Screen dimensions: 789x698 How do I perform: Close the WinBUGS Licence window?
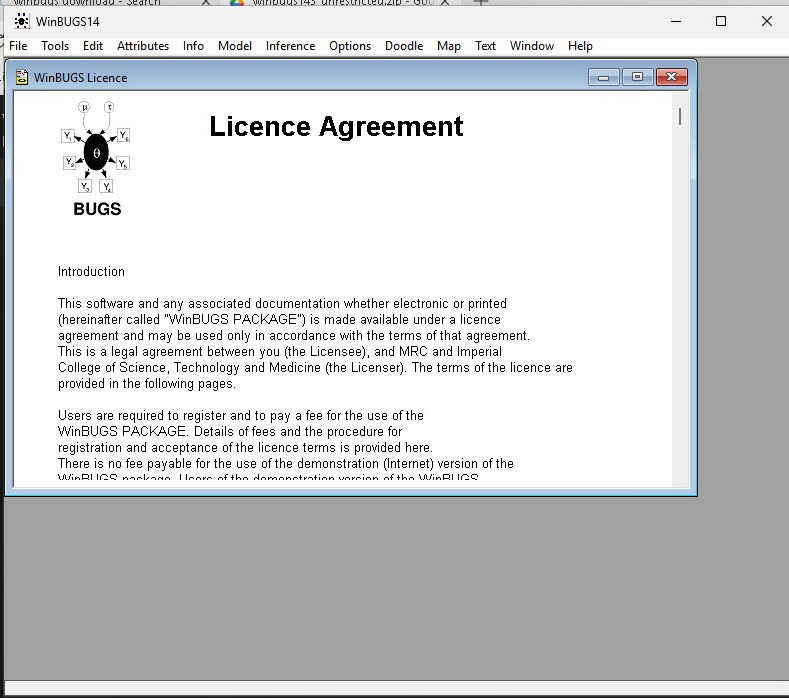[x=671, y=77]
